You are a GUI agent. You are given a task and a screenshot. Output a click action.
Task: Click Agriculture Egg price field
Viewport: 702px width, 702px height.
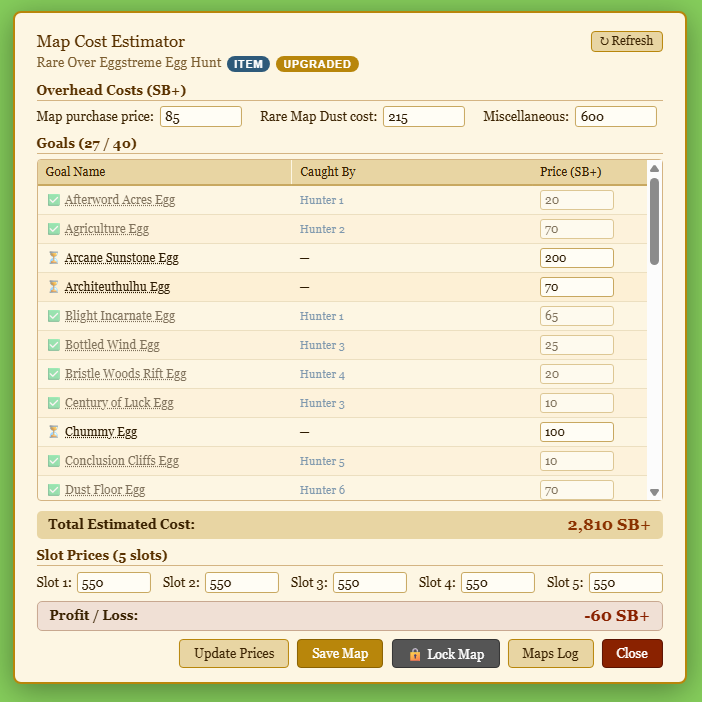pyautogui.click(x=577, y=229)
